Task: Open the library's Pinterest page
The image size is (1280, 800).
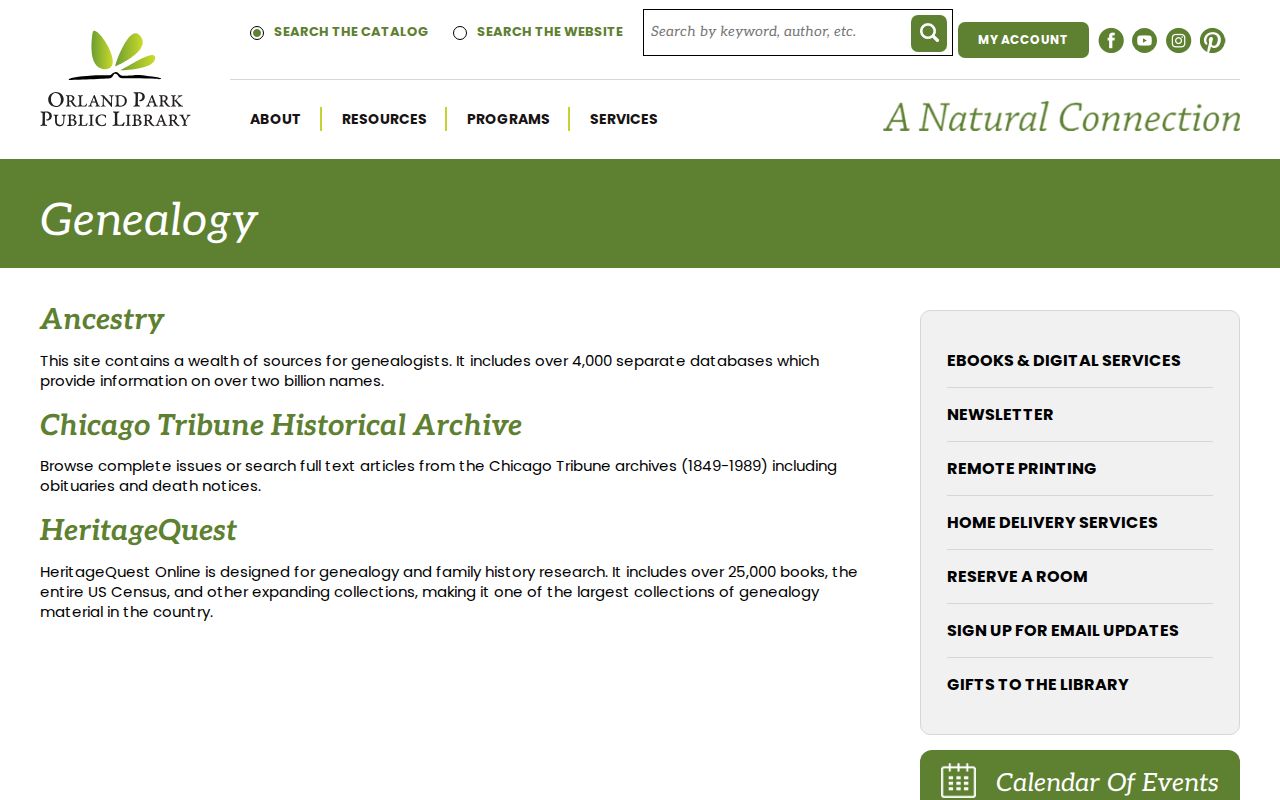Action: coord(1213,40)
